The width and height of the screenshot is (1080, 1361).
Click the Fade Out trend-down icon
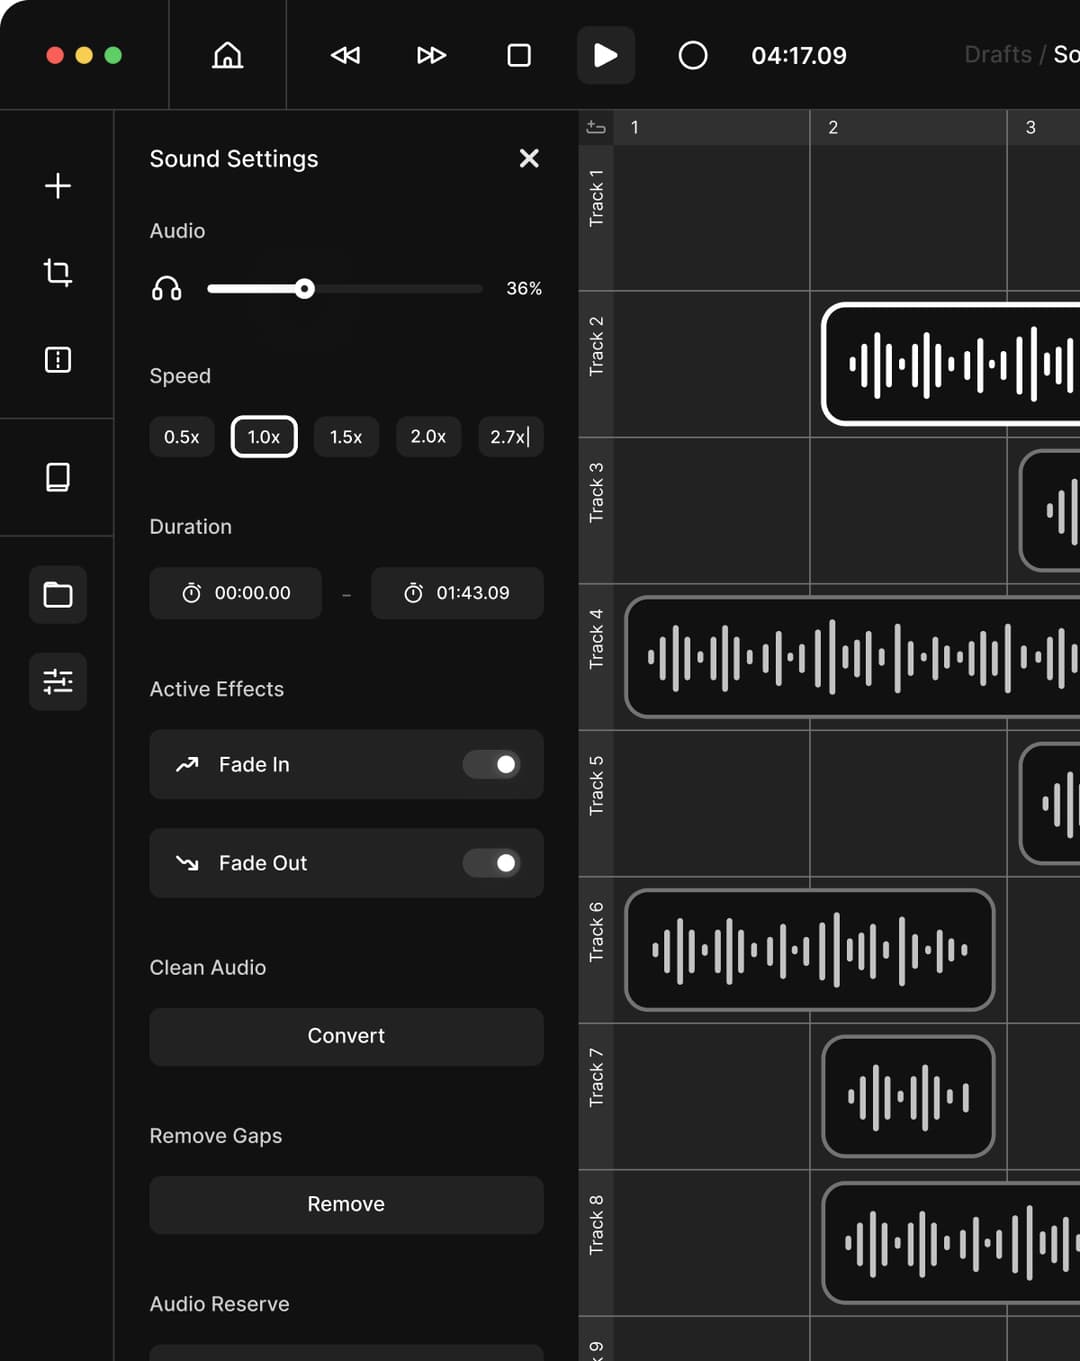187,863
